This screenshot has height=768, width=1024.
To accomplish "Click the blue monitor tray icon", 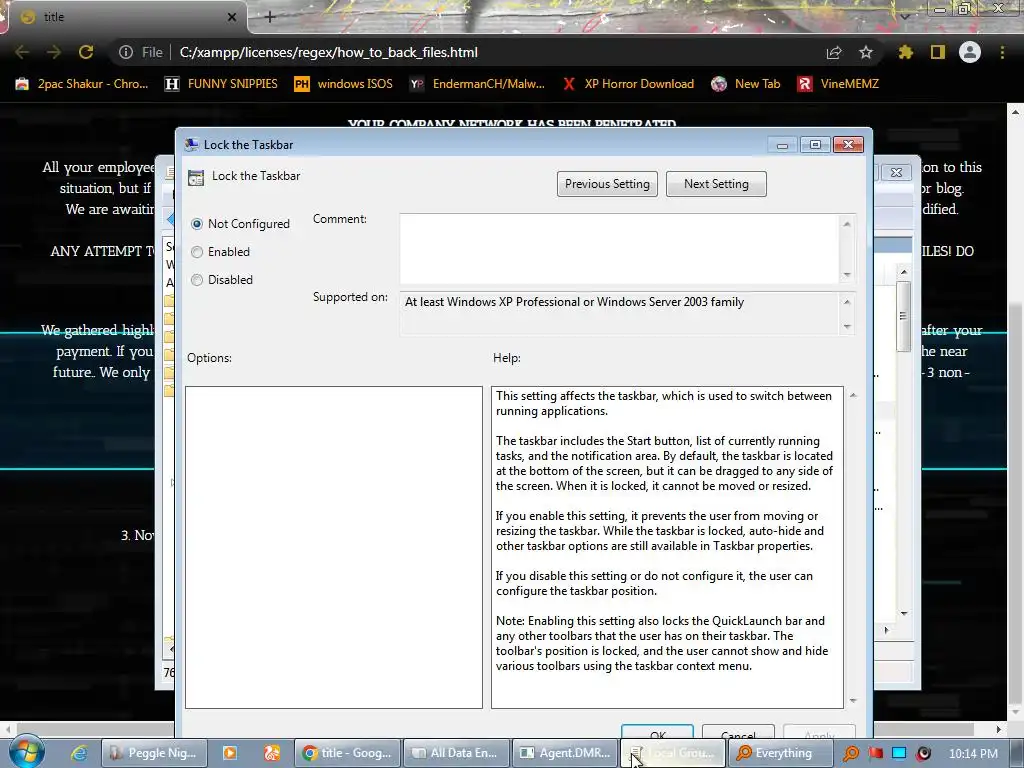I will click(899, 753).
